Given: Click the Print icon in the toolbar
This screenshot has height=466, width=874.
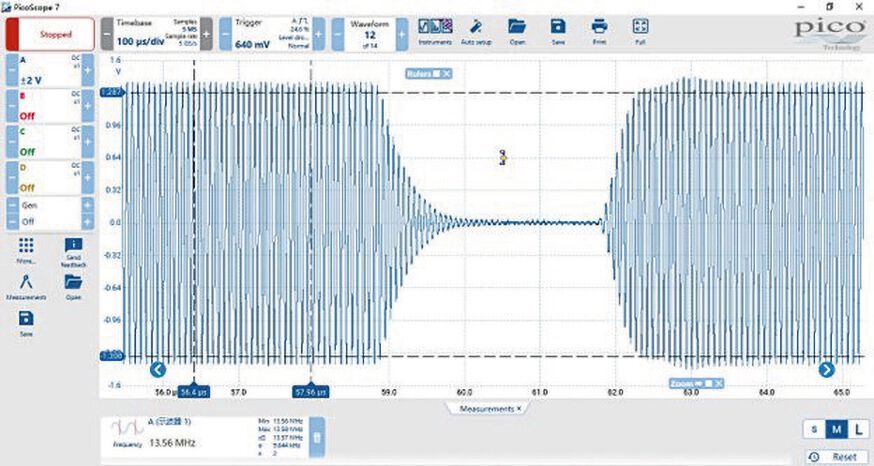Looking at the screenshot, I should [599, 29].
